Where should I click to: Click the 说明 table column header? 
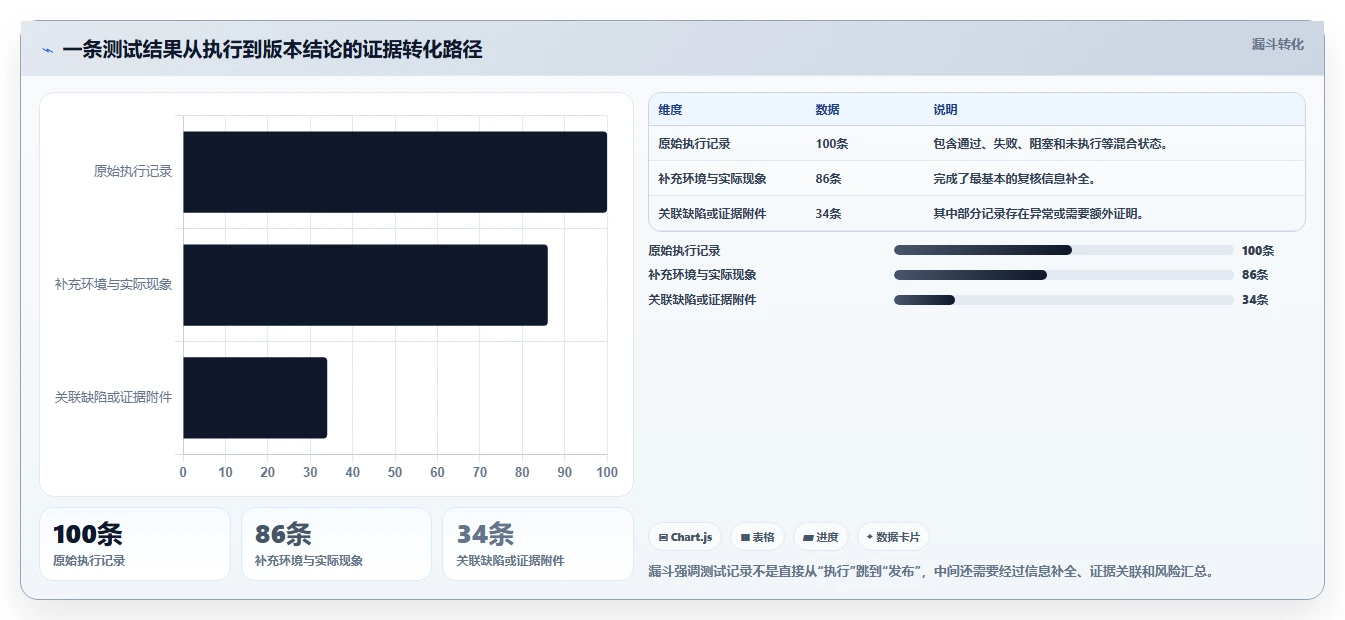point(945,110)
